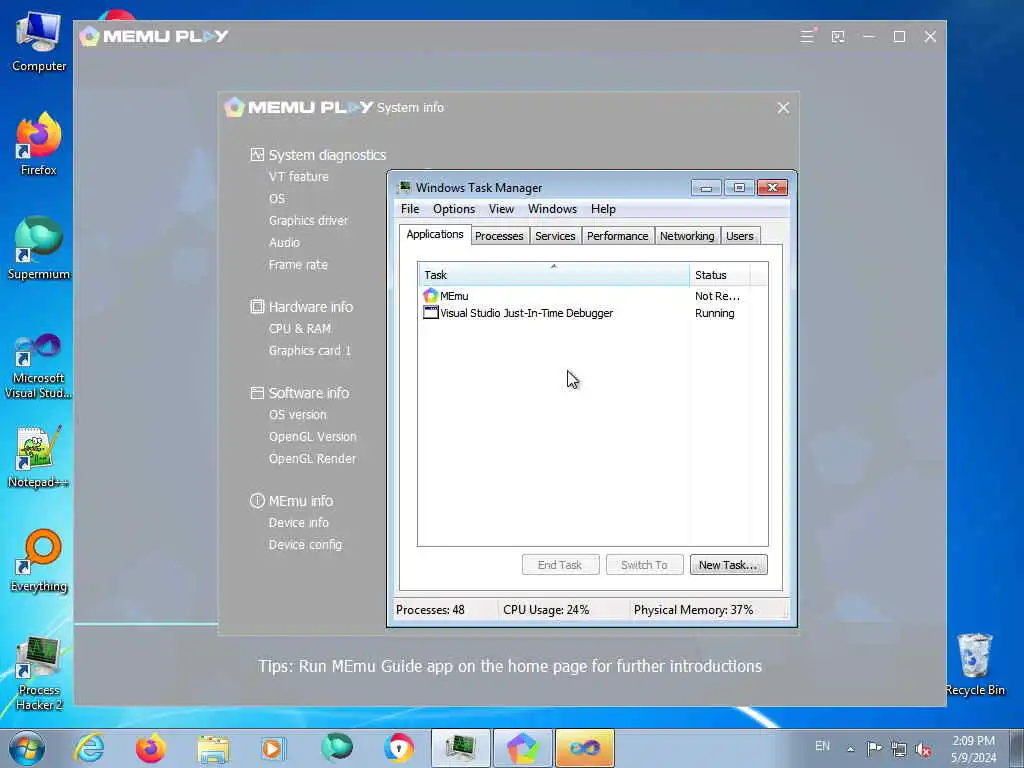Click the network tray icon
This screenshot has height=768, width=1024.
(x=899, y=749)
